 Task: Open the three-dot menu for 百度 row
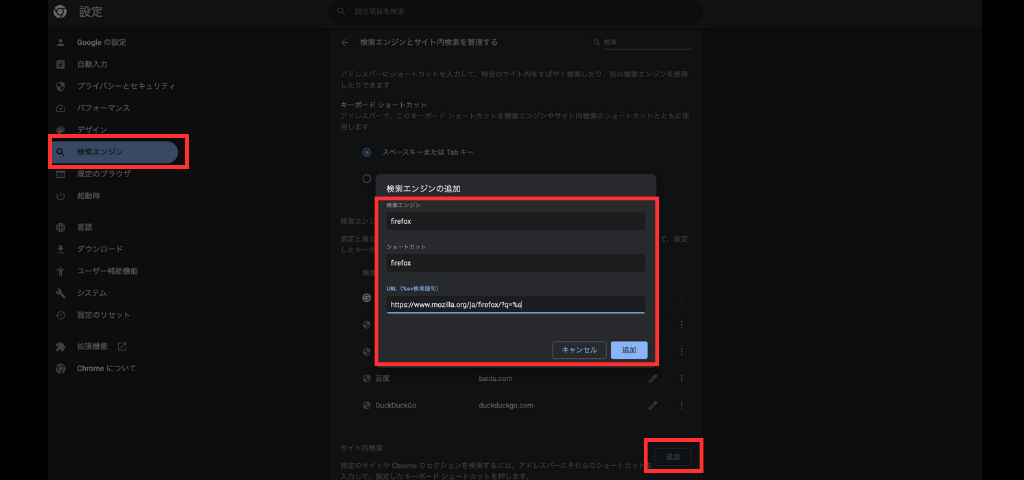point(682,379)
